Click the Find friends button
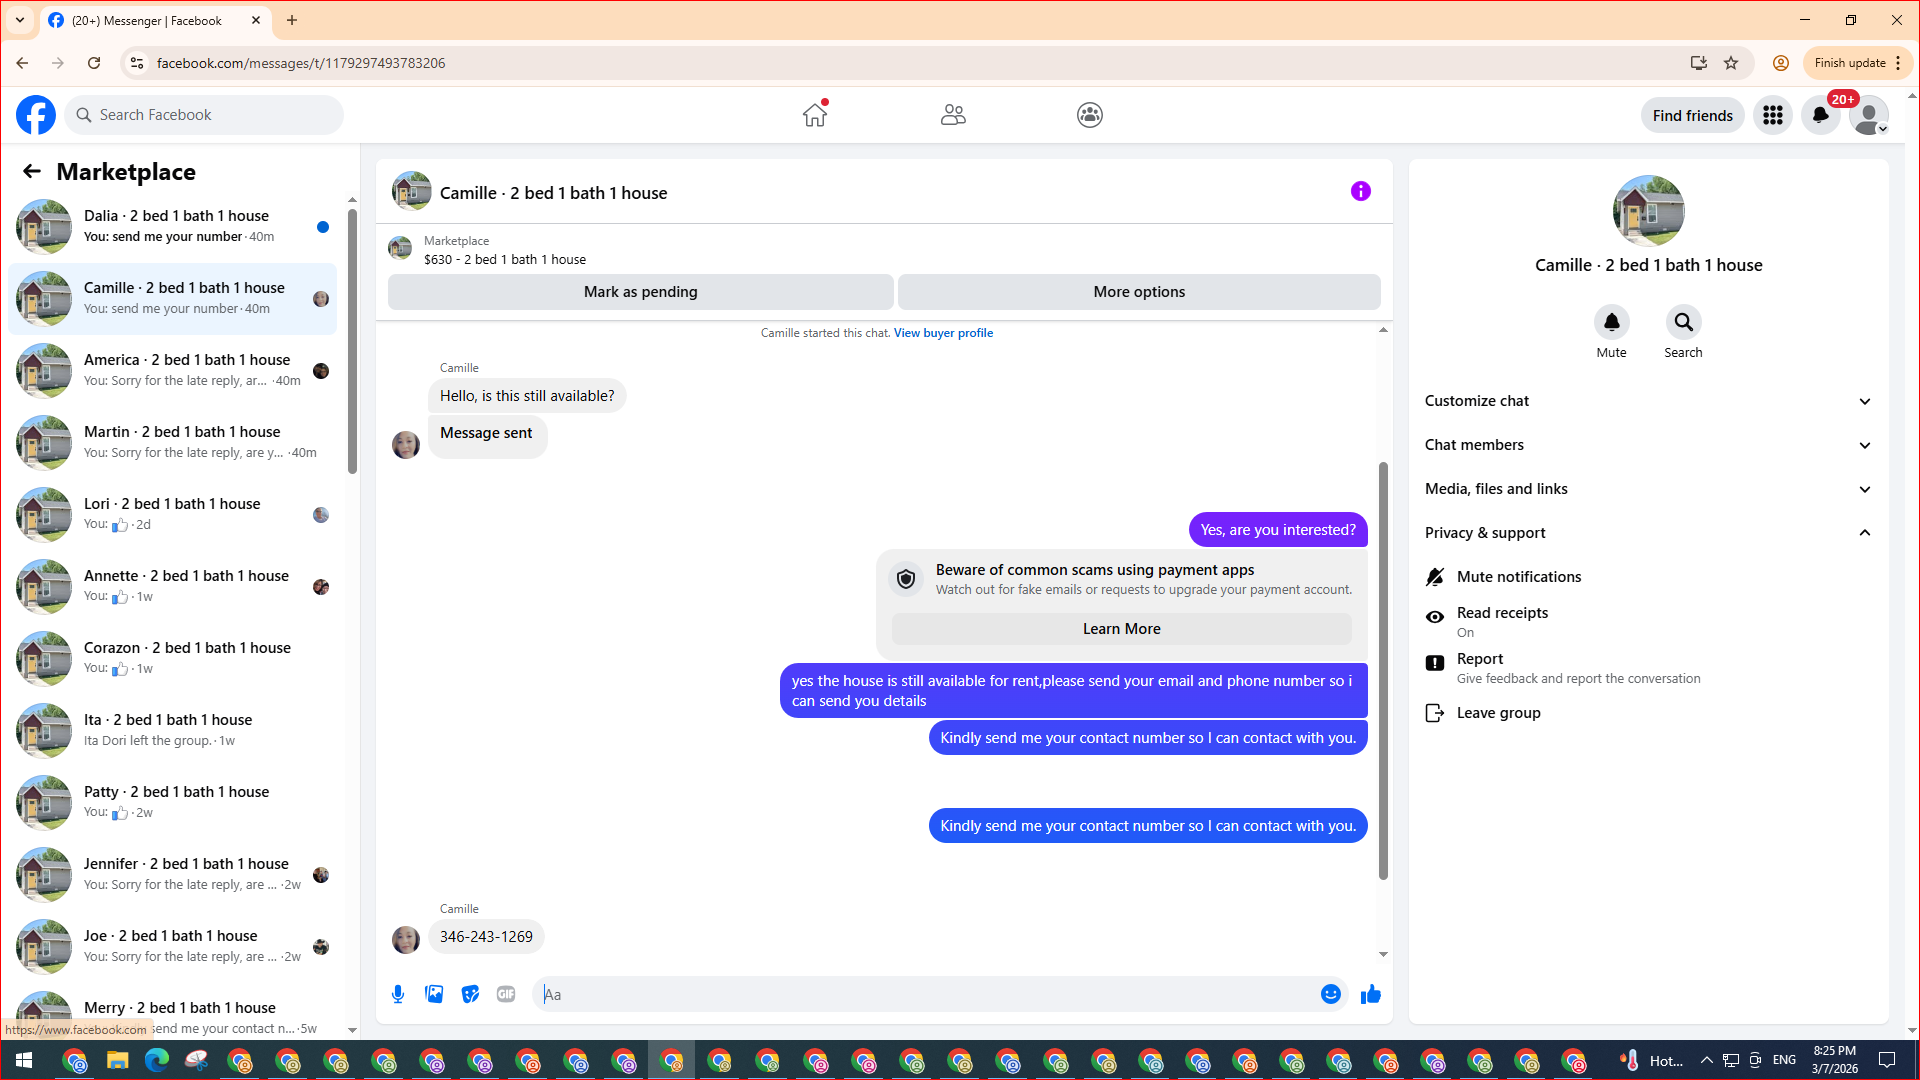The image size is (1920, 1080). pyautogui.click(x=1692, y=116)
